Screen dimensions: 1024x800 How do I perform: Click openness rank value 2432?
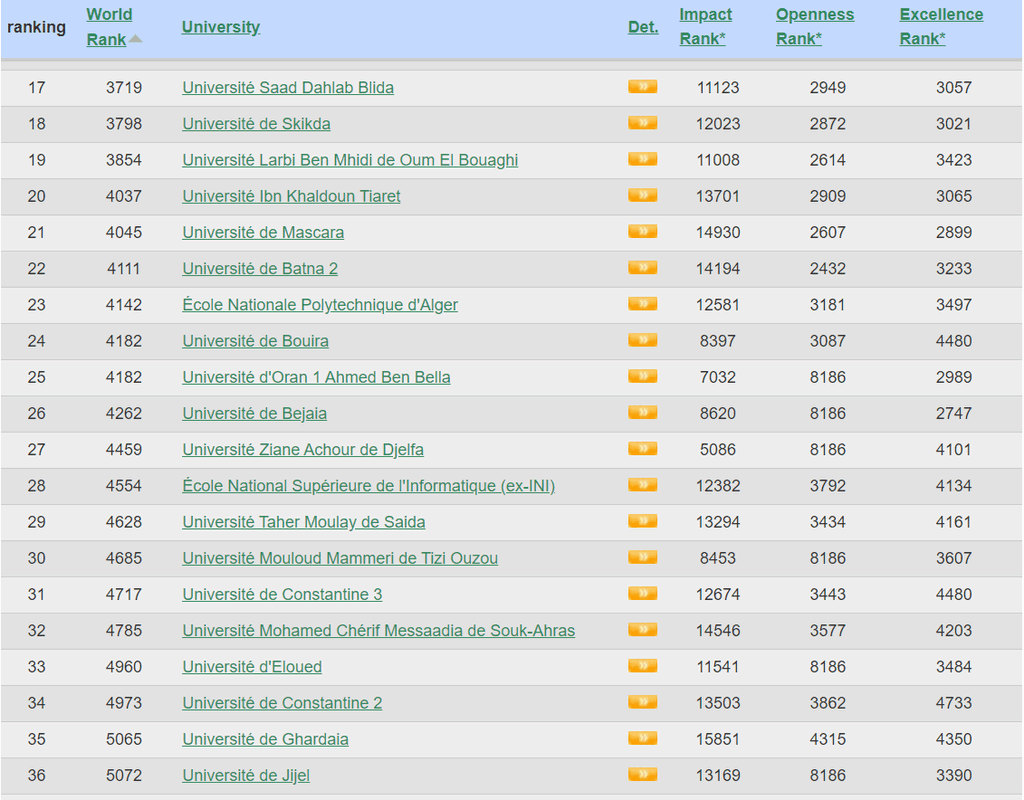[x=828, y=268]
